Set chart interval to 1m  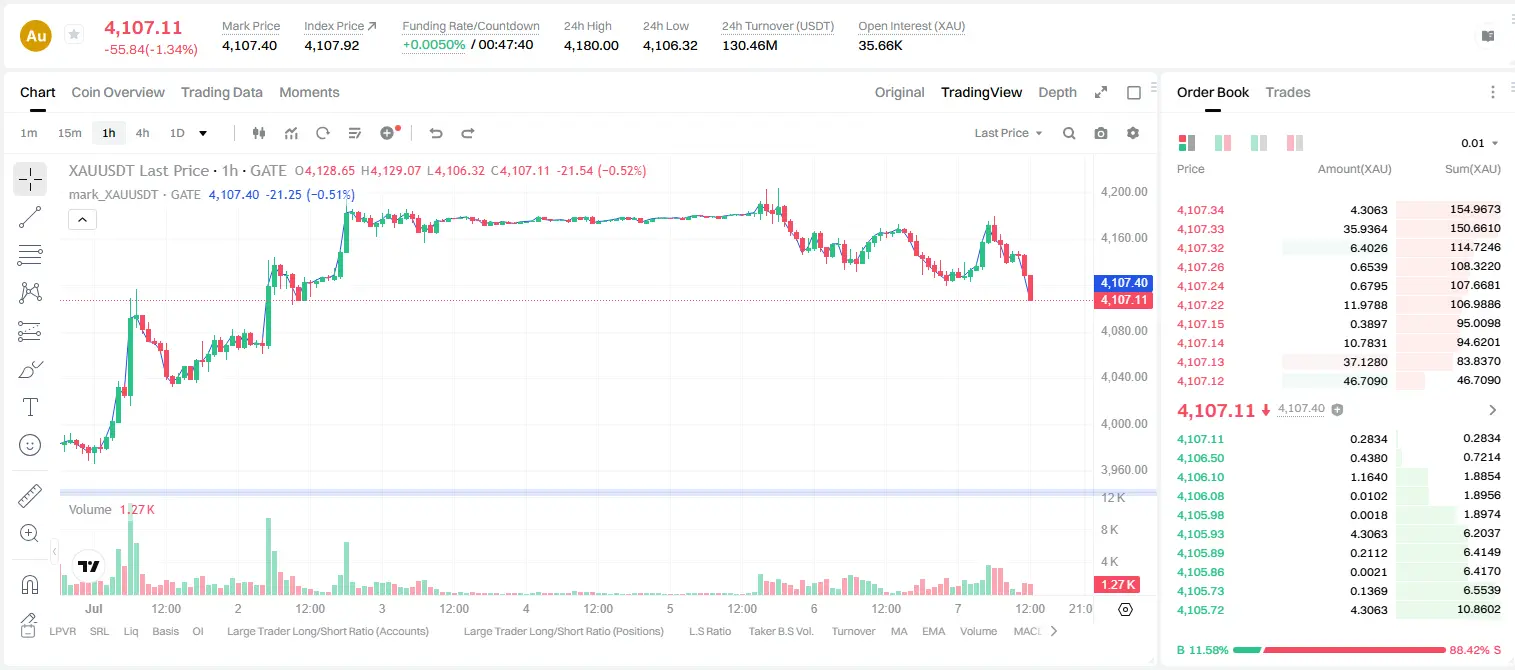[x=29, y=133]
